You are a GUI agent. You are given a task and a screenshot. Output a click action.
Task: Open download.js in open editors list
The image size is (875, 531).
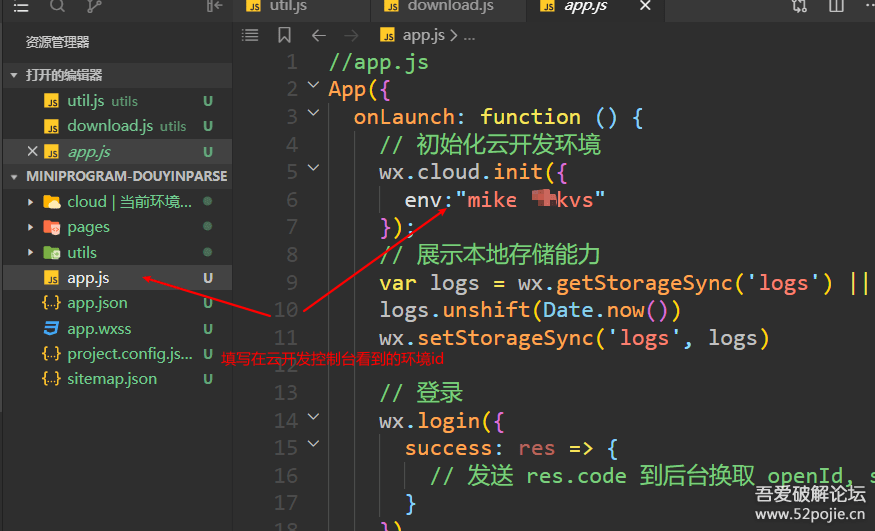[x=110, y=126]
